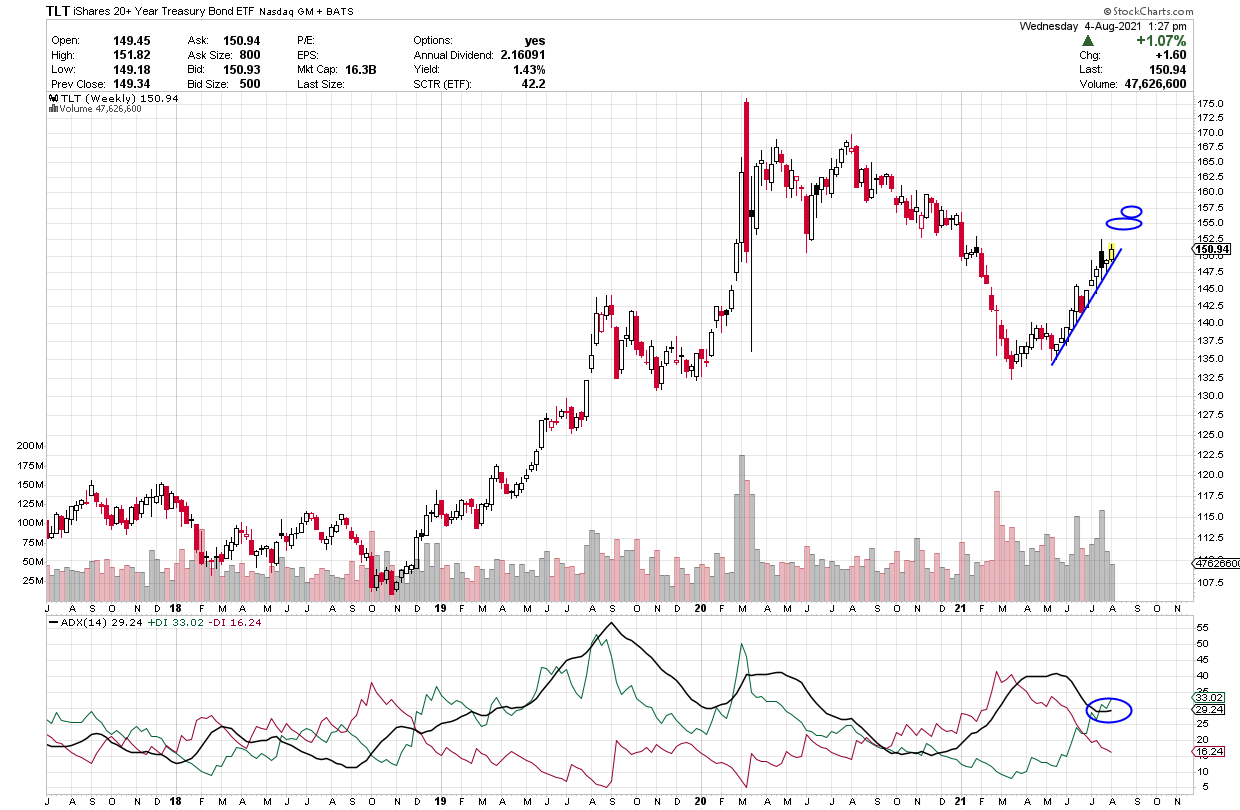
Task: Click the 175.0 label on the price axis
Action: pyautogui.click(x=1210, y=104)
